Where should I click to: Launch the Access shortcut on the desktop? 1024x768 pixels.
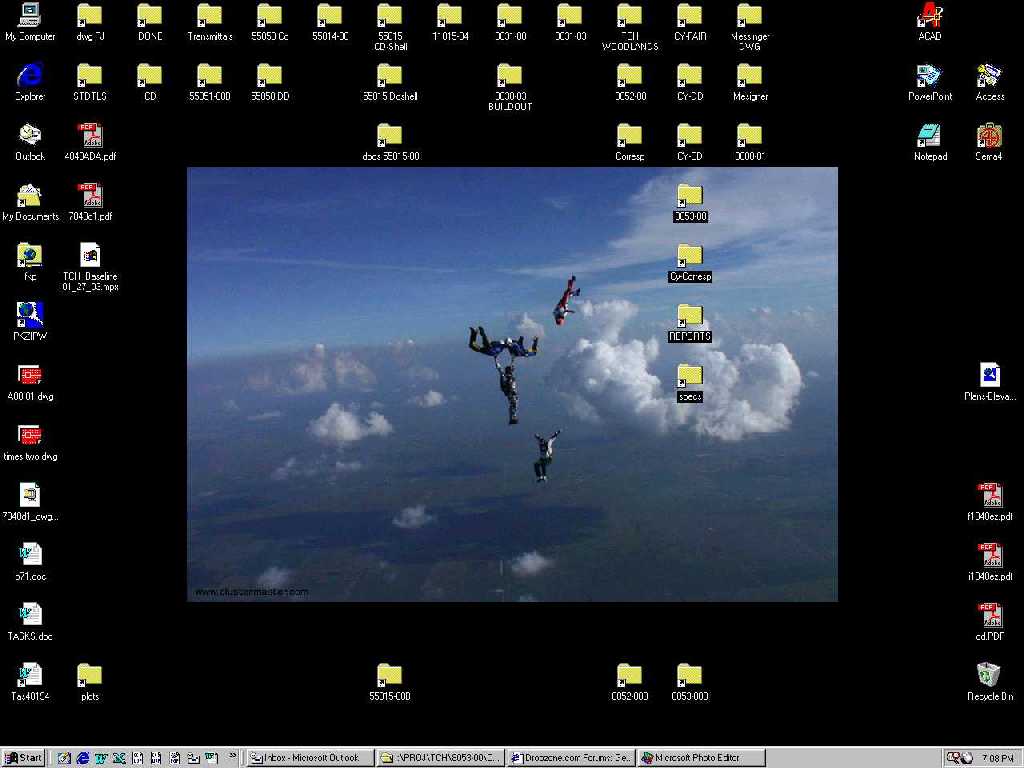click(x=990, y=76)
